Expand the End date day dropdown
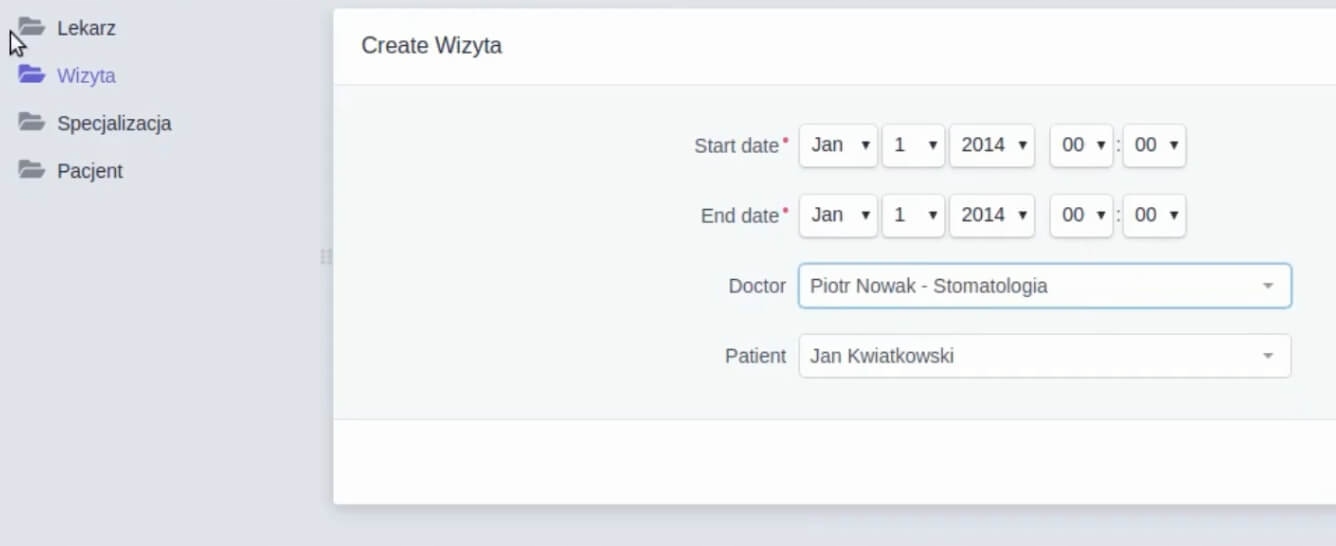Image resolution: width=1336 pixels, height=546 pixels. click(x=913, y=215)
